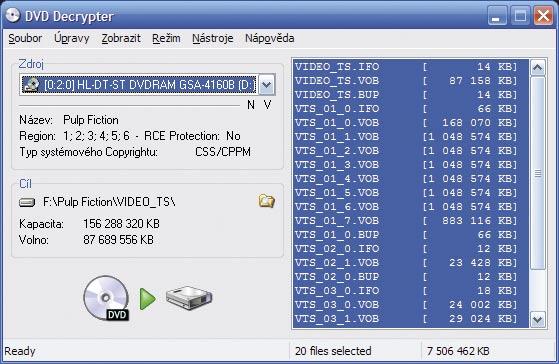Select VIDEO_TS.BUP in the file list
Screen dimensions: 559x364
(x=411, y=95)
